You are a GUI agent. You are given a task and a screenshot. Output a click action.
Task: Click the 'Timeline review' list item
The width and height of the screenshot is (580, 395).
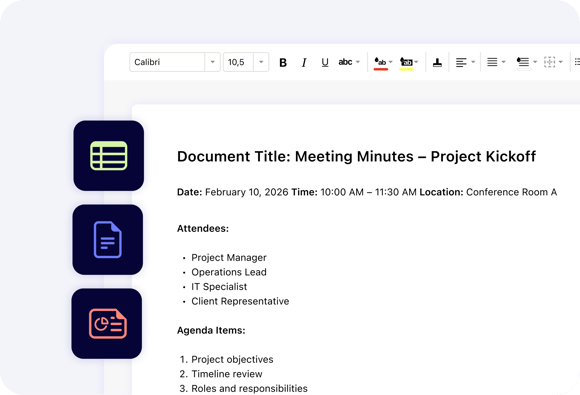pos(227,374)
